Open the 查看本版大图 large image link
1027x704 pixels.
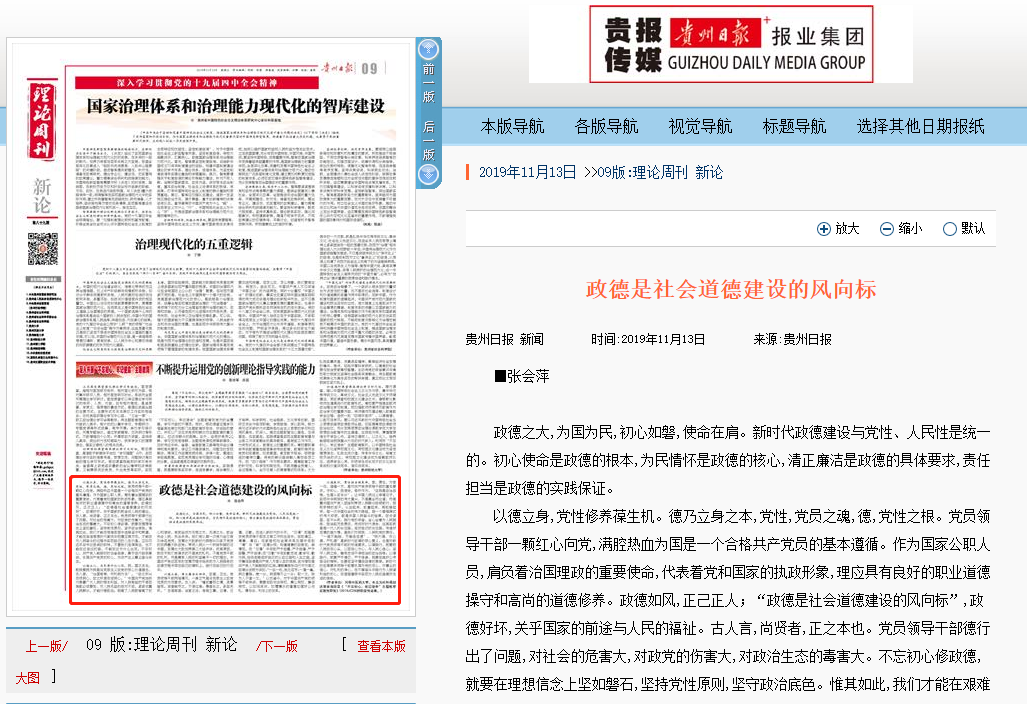coord(381,646)
